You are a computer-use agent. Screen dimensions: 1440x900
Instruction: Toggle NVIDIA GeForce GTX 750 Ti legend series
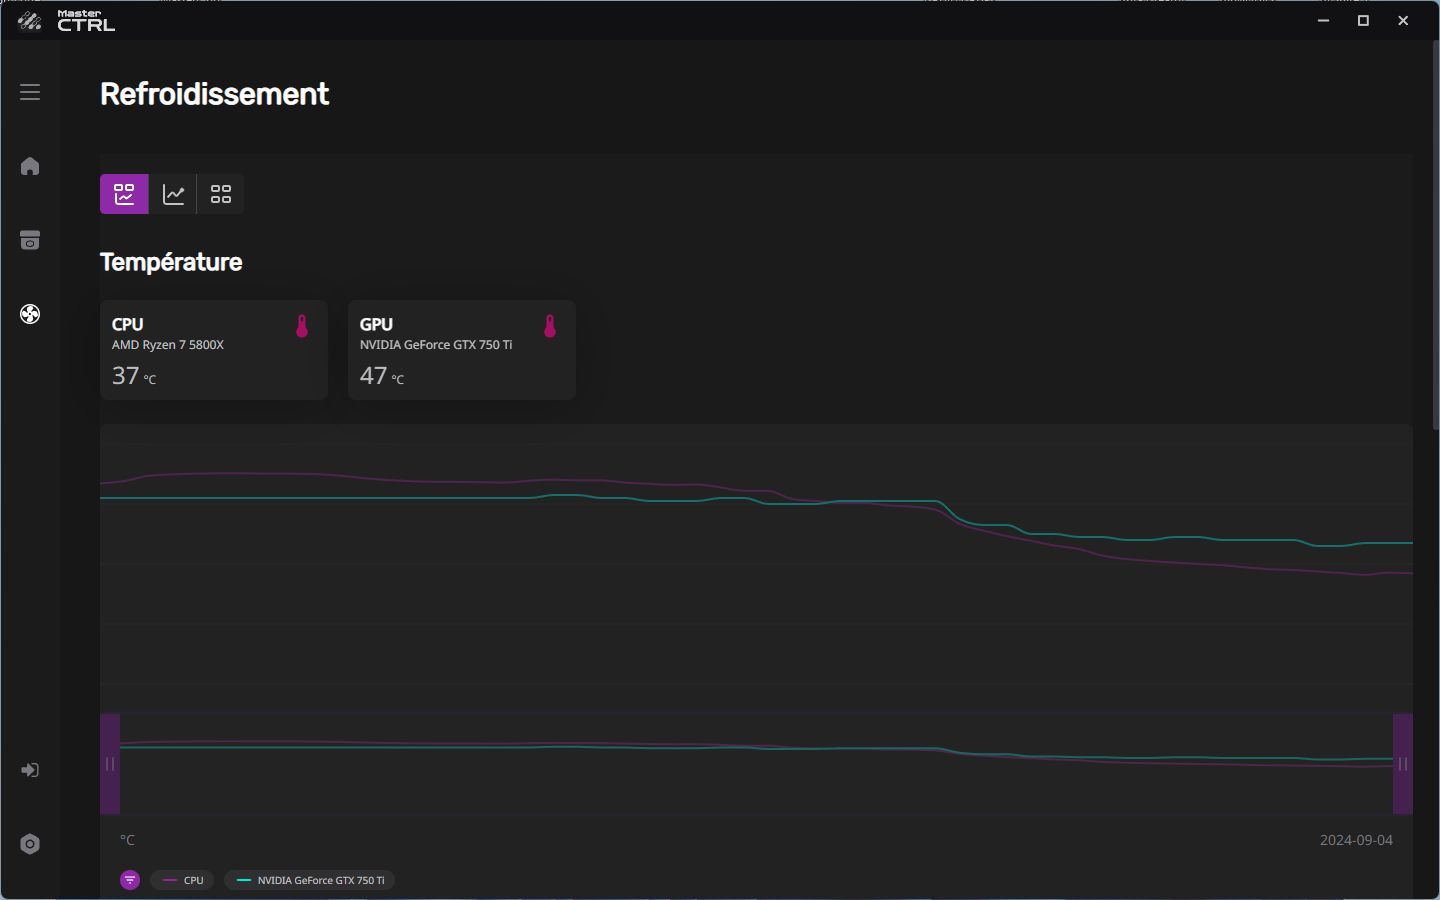[310, 880]
